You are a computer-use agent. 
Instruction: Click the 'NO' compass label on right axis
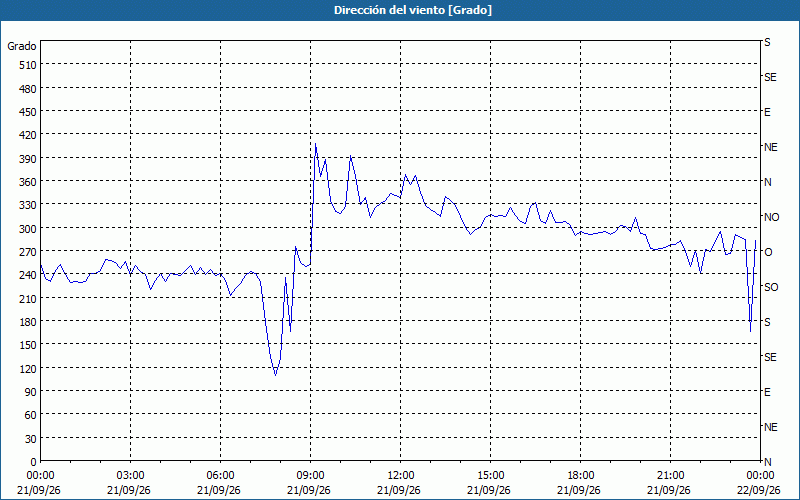tap(771, 217)
